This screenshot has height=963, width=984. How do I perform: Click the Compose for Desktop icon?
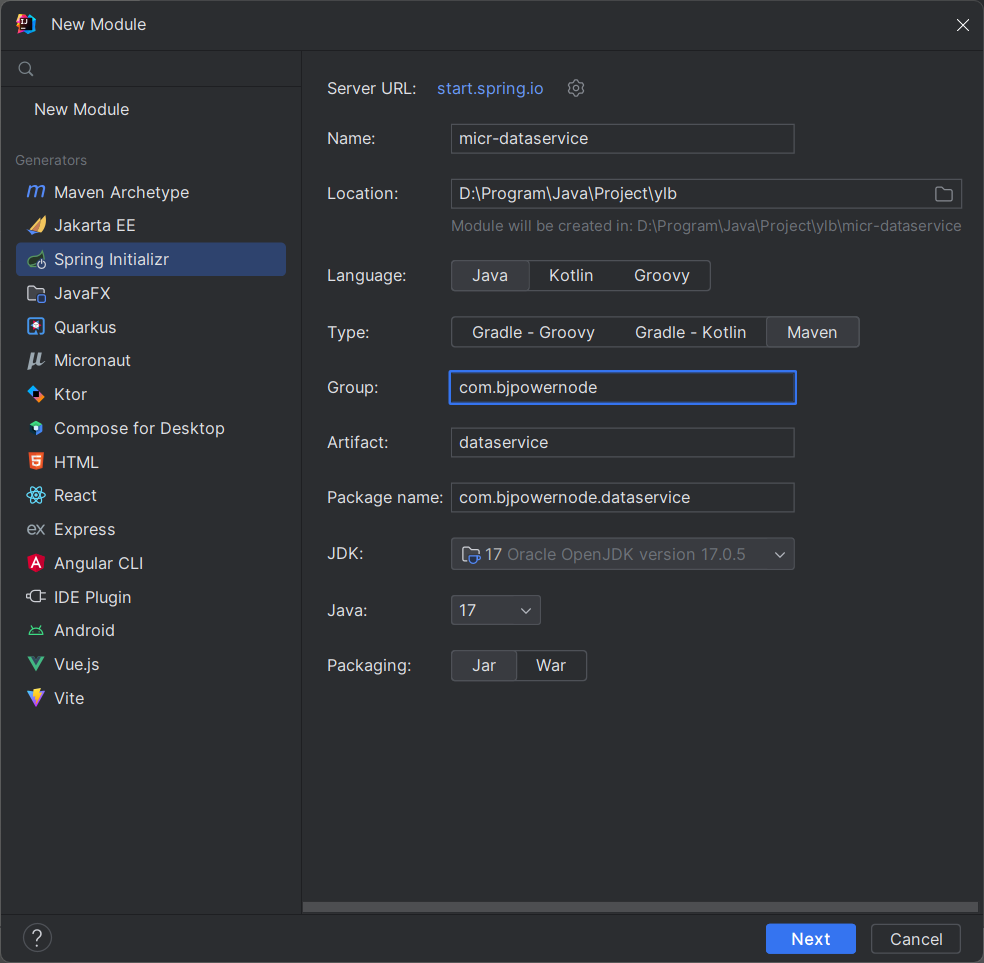pyautogui.click(x=36, y=428)
